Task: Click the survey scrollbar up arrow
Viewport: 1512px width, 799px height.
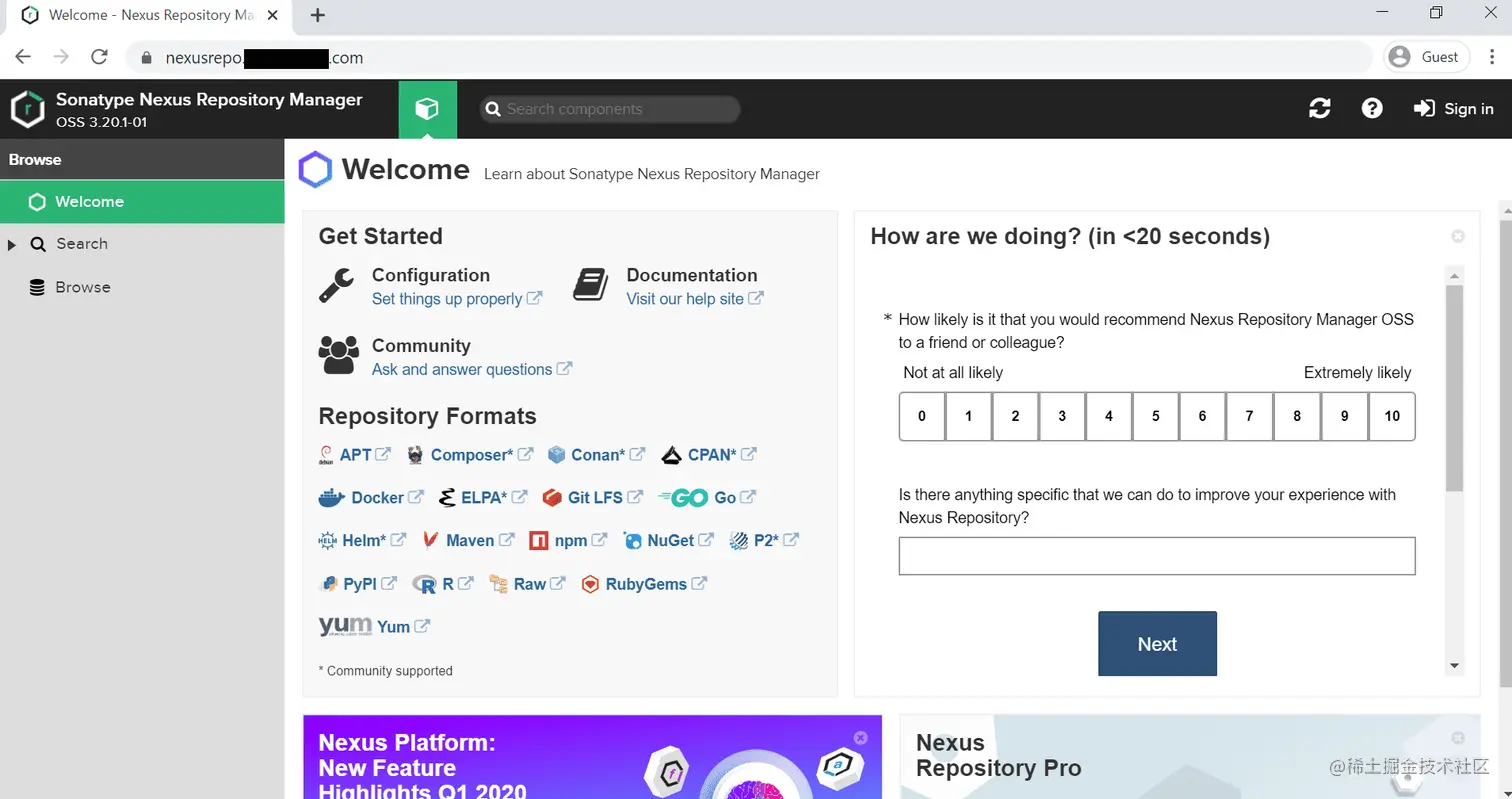Action: tap(1455, 275)
